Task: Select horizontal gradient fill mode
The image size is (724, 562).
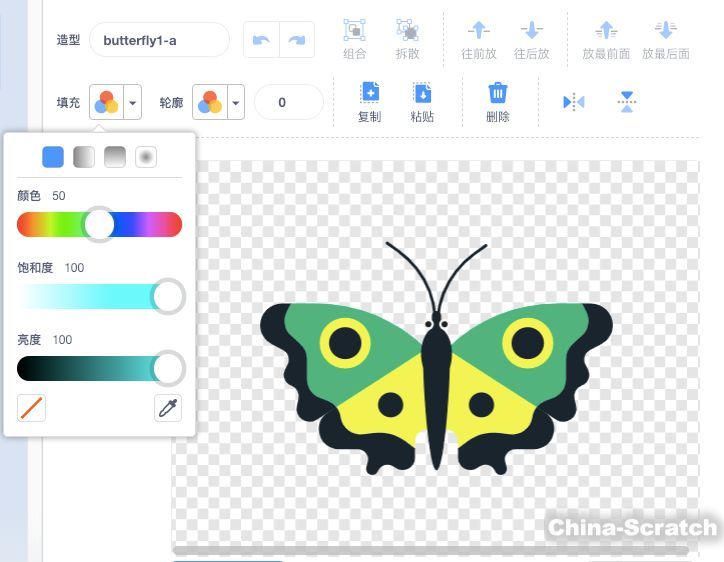Action: (84, 156)
